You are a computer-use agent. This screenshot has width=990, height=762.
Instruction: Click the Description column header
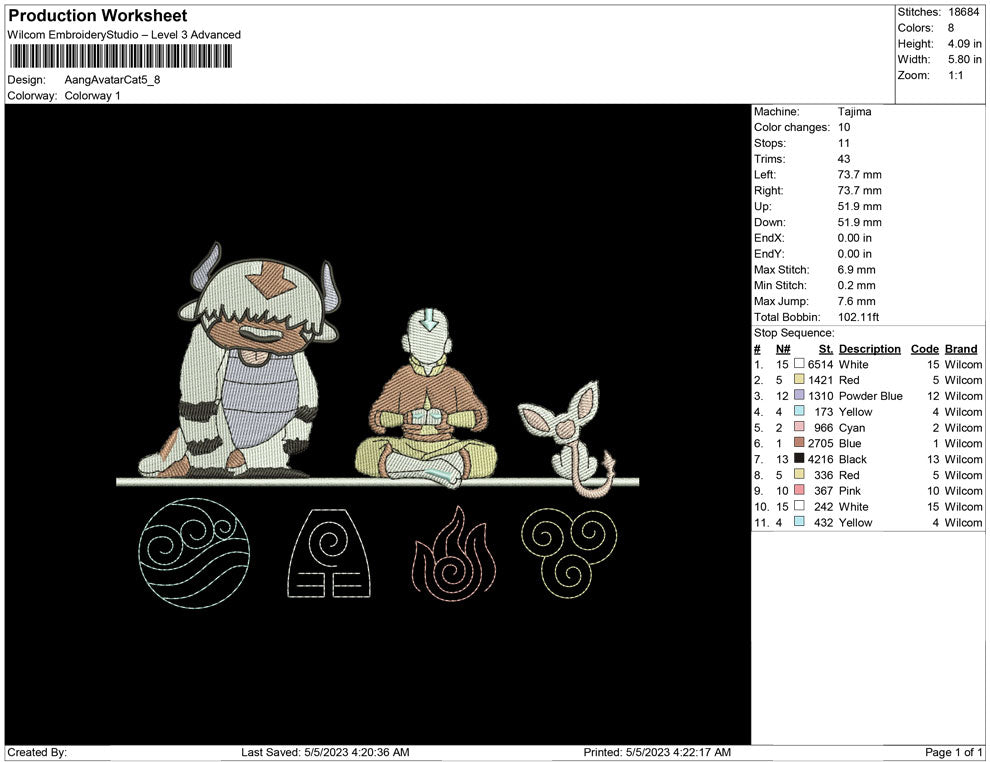click(869, 349)
